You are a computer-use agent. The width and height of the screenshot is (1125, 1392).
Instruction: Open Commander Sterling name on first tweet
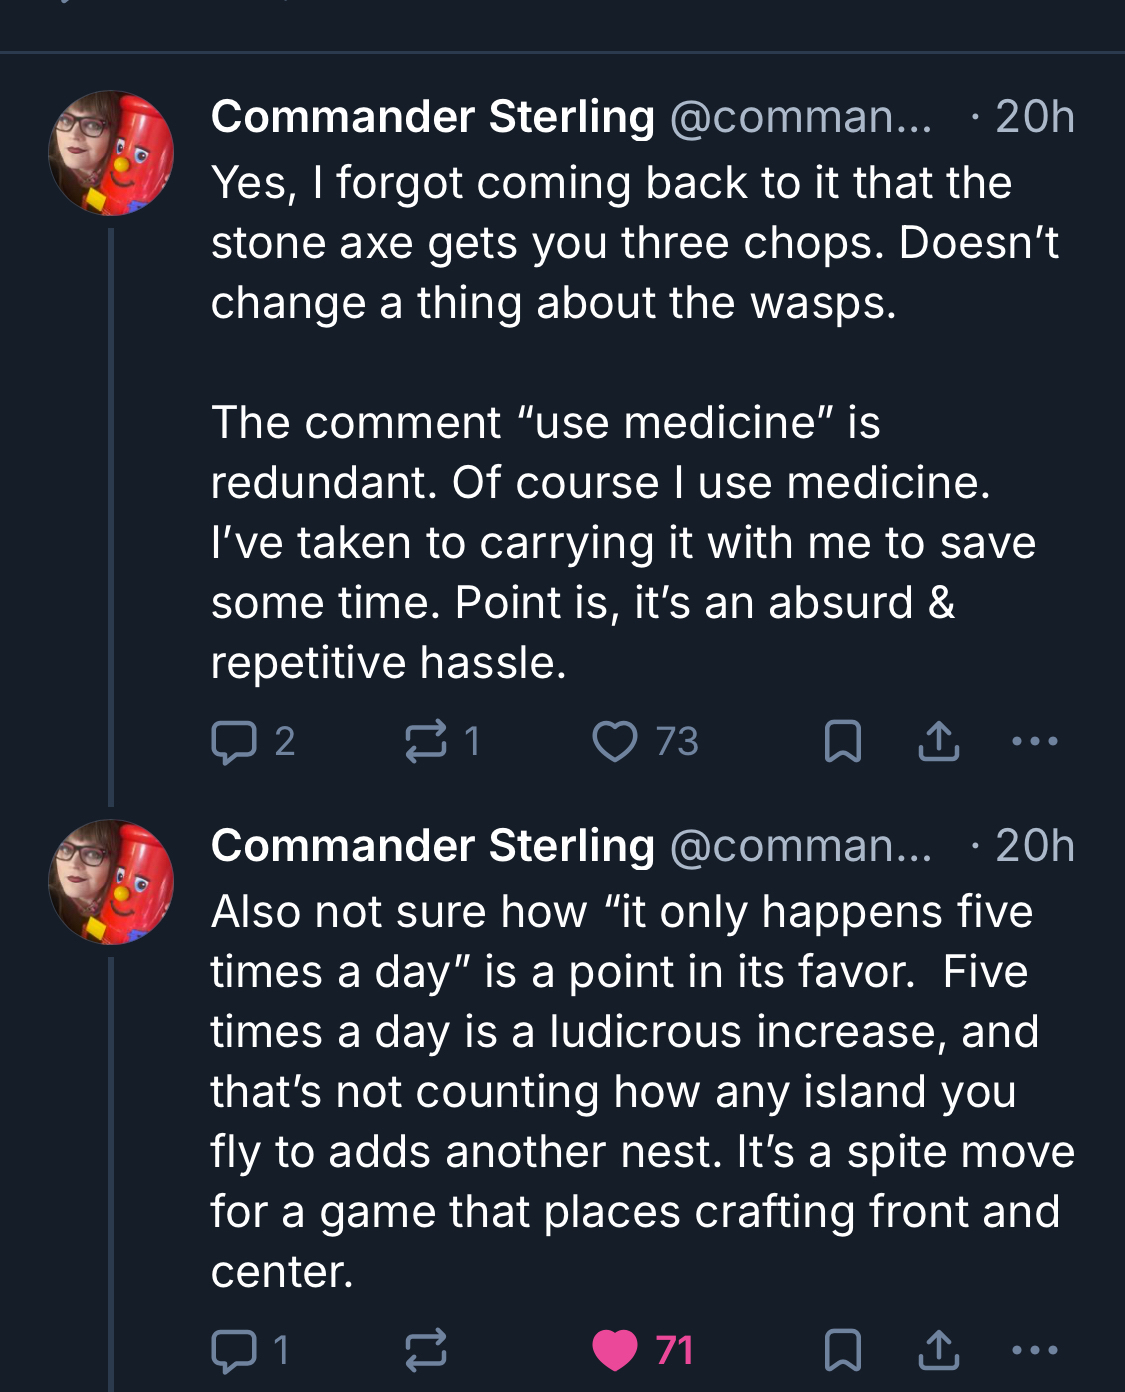pos(432,117)
